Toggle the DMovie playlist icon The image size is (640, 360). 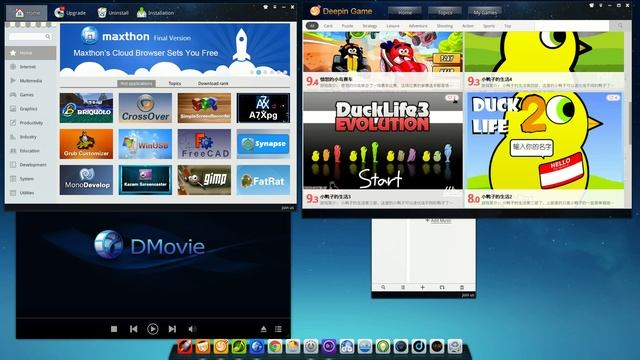(278, 329)
